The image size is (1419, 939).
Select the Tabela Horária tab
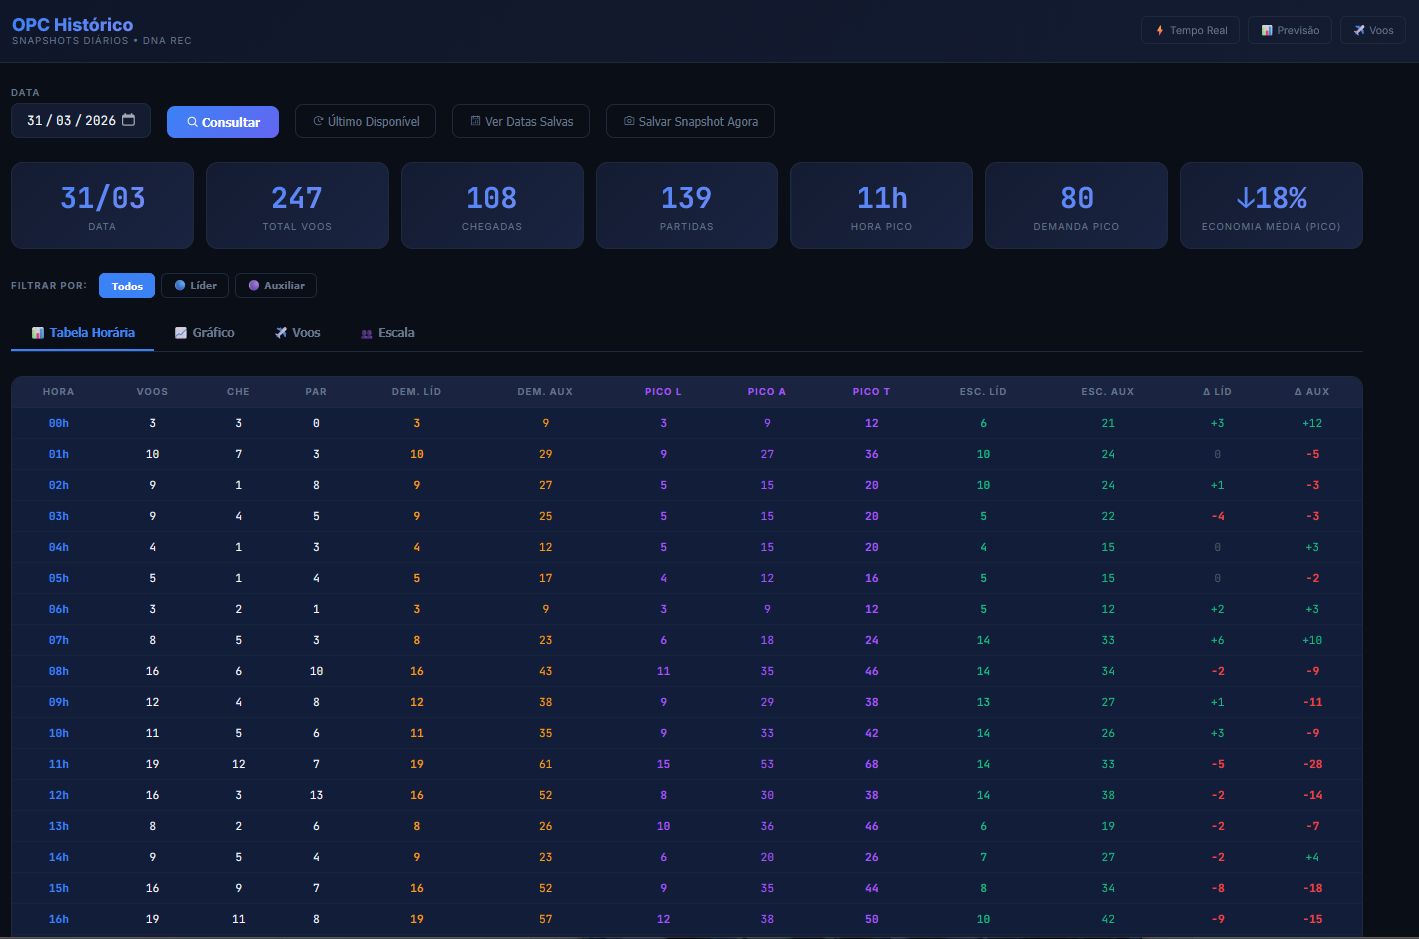point(83,332)
